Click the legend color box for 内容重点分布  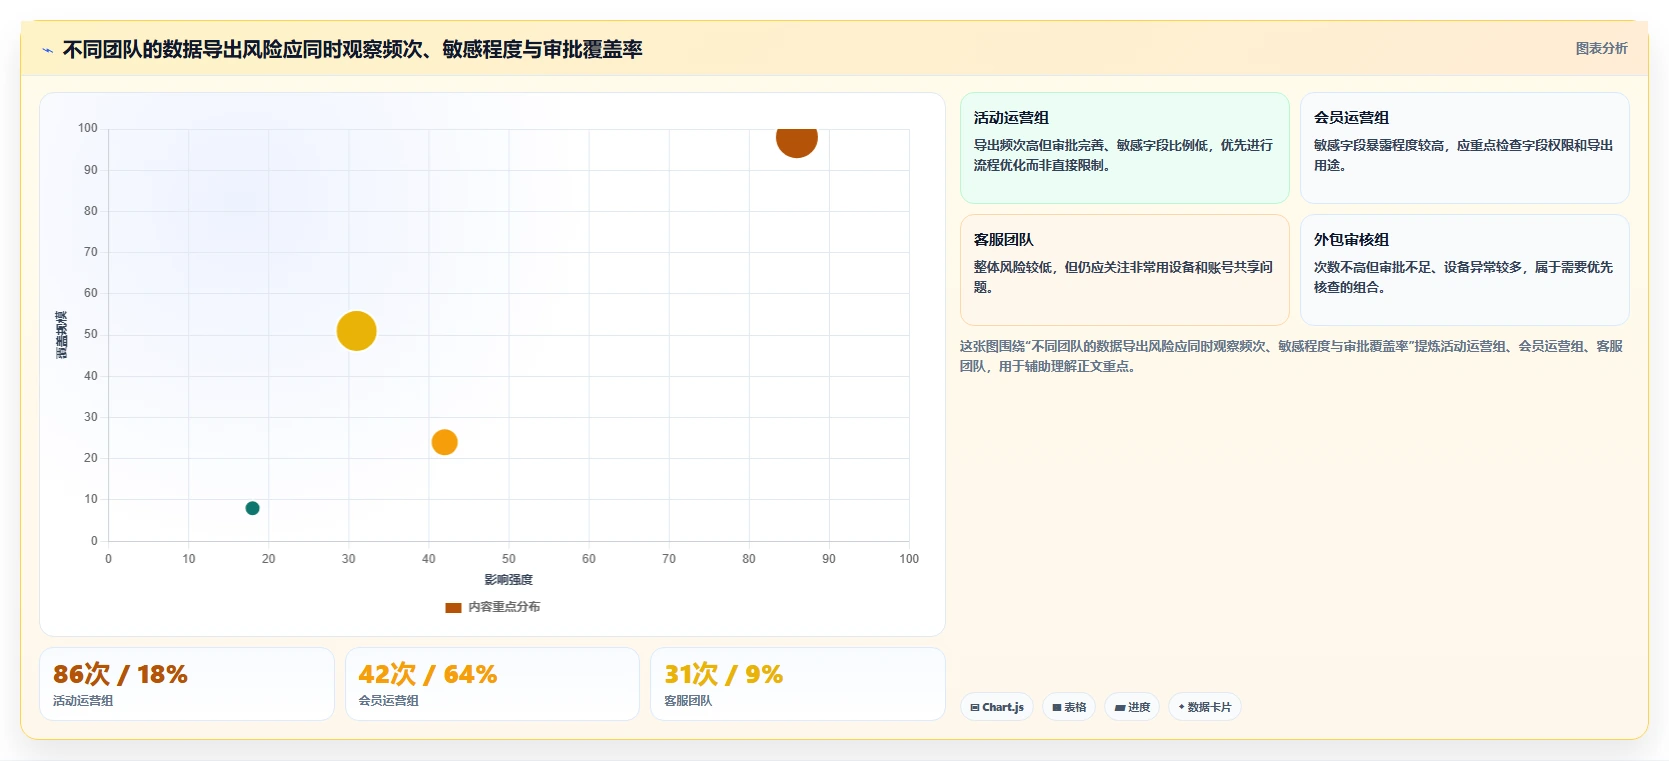click(453, 607)
